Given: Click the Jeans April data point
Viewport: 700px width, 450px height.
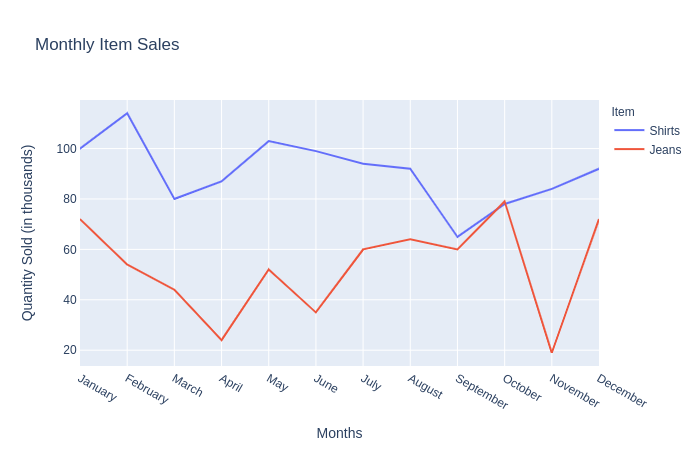Looking at the screenshot, I should pyautogui.click(x=221, y=340).
